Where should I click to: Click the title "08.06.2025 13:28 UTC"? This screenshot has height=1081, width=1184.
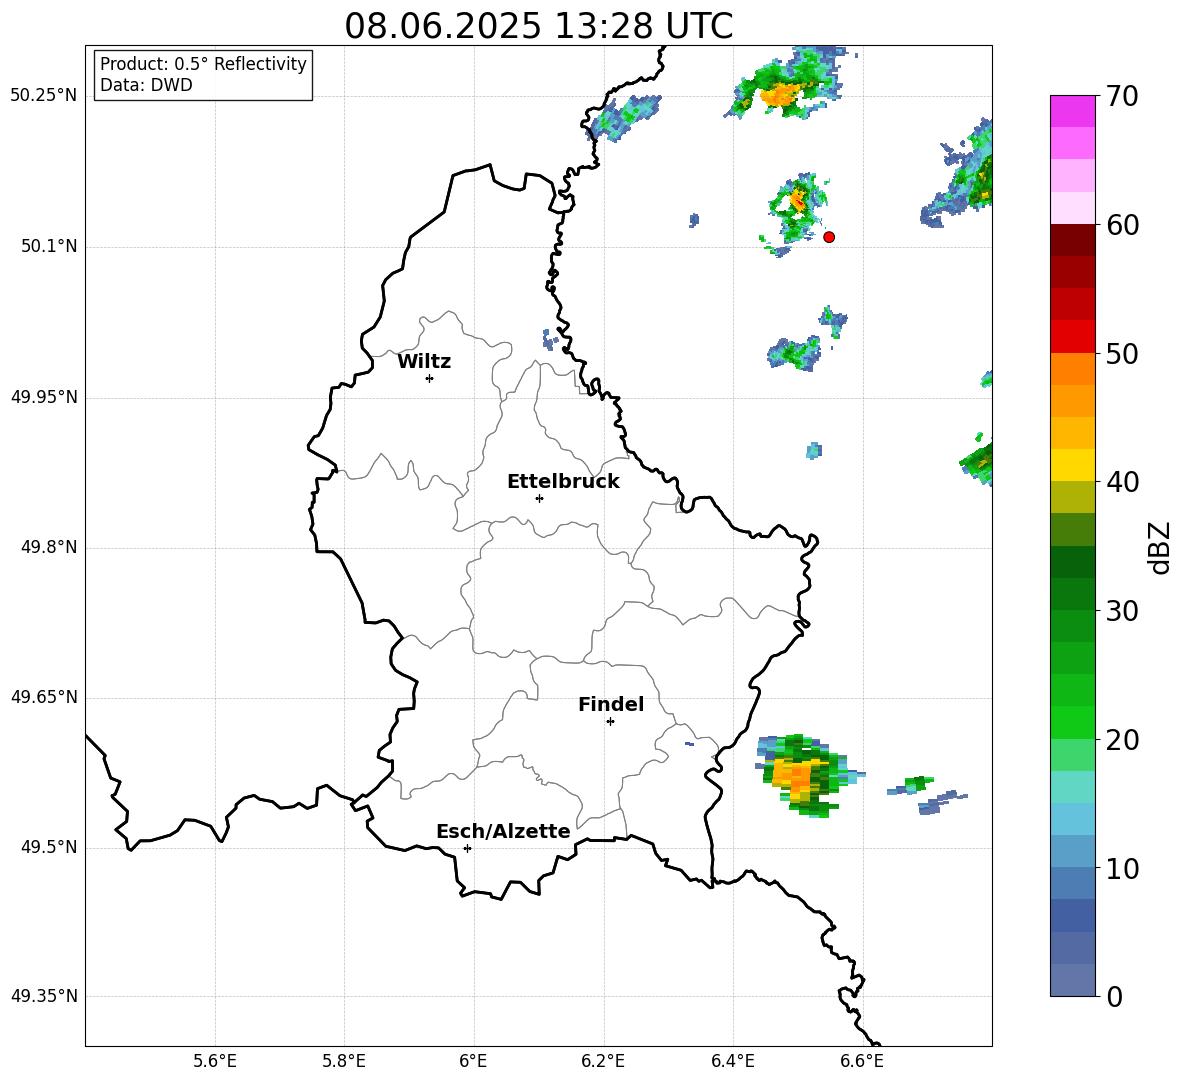click(538, 26)
